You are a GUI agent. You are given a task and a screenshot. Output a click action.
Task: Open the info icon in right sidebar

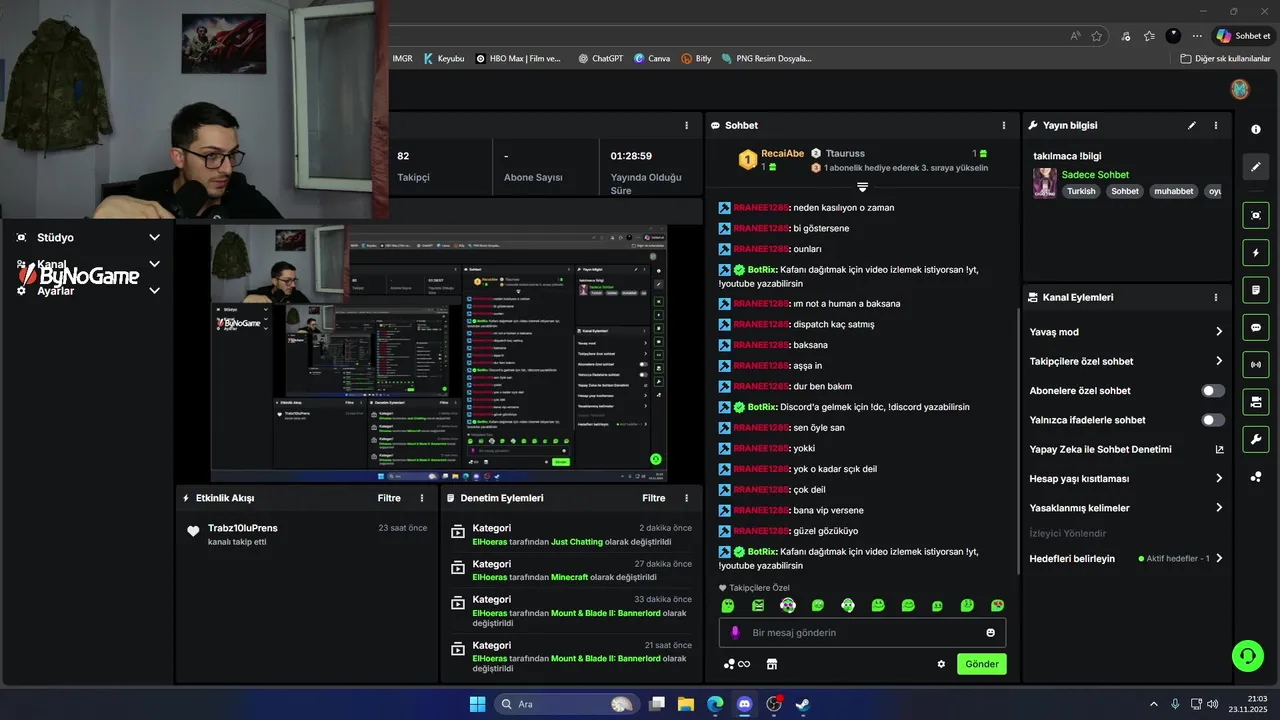(x=1256, y=129)
